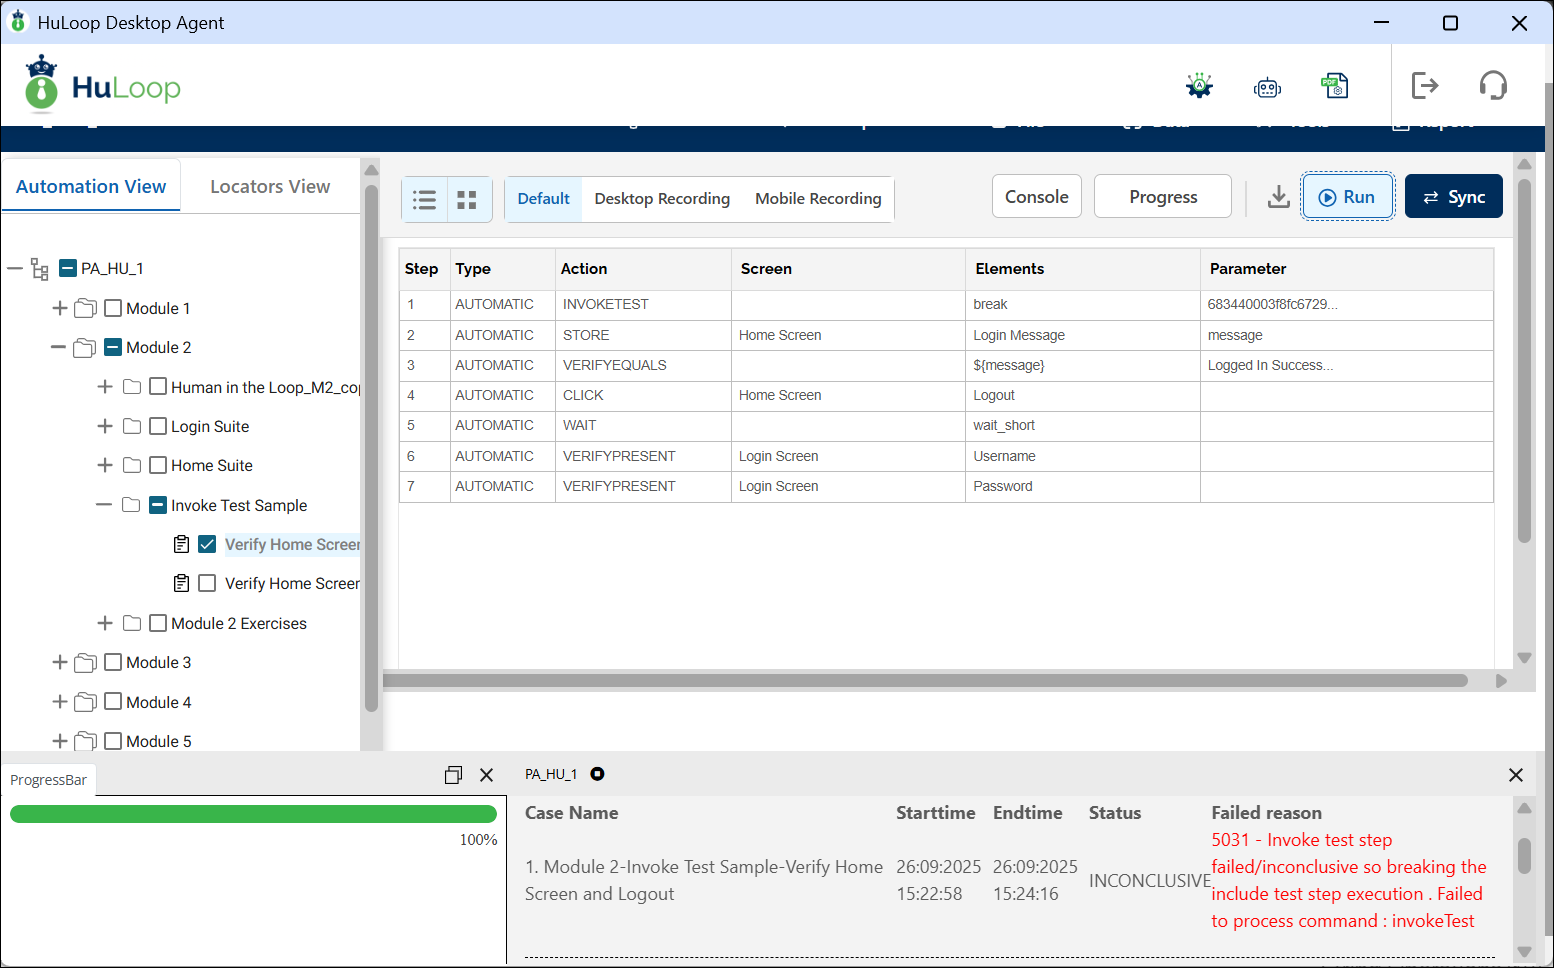
Task: Click the robot agent icon in header
Action: 1267,88
